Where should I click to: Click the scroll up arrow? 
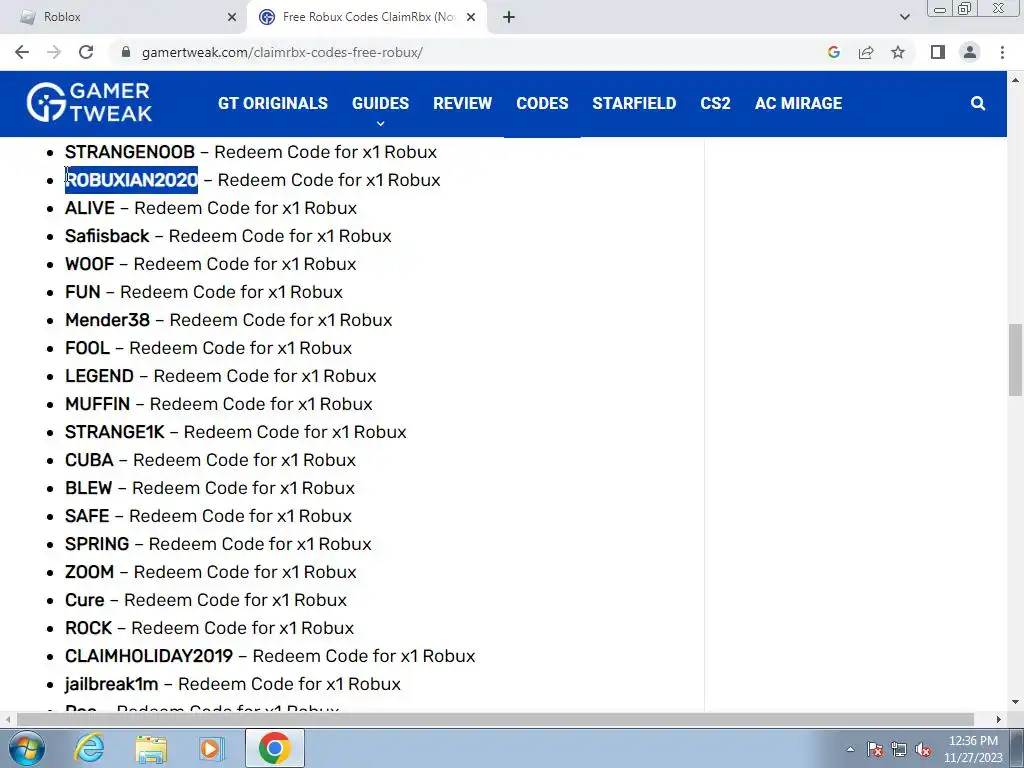point(1015,80)
